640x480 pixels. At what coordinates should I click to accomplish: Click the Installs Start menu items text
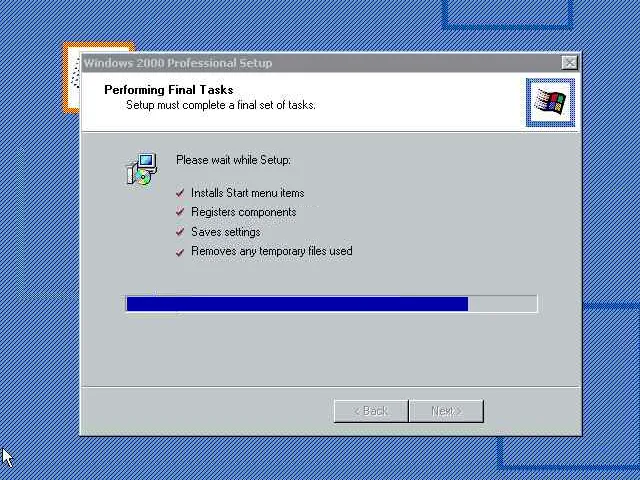[x=248, y=193]
